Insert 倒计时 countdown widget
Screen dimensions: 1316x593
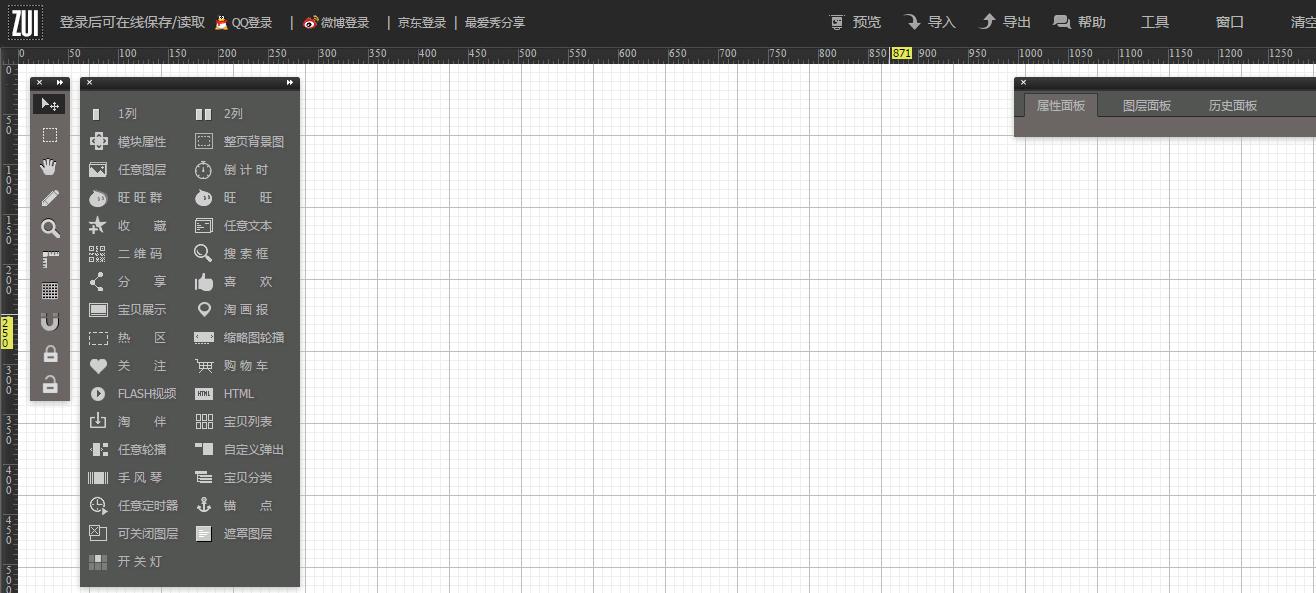click(x=233, y=170)
